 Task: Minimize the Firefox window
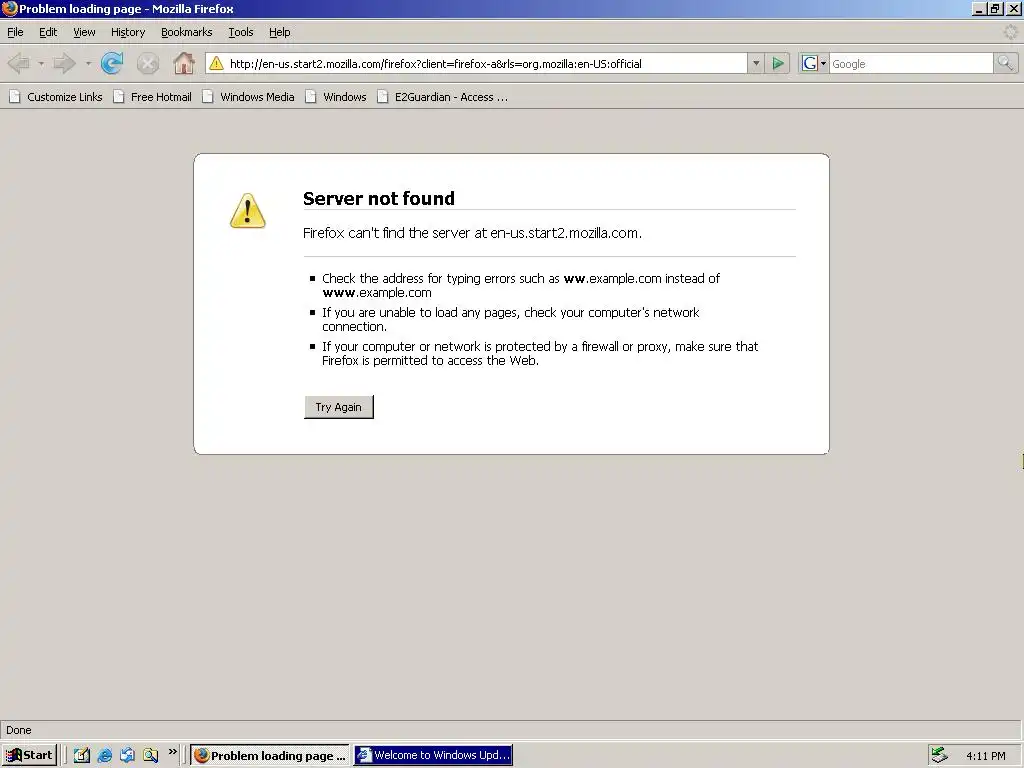pyautogui.click(x=979, y=8)
